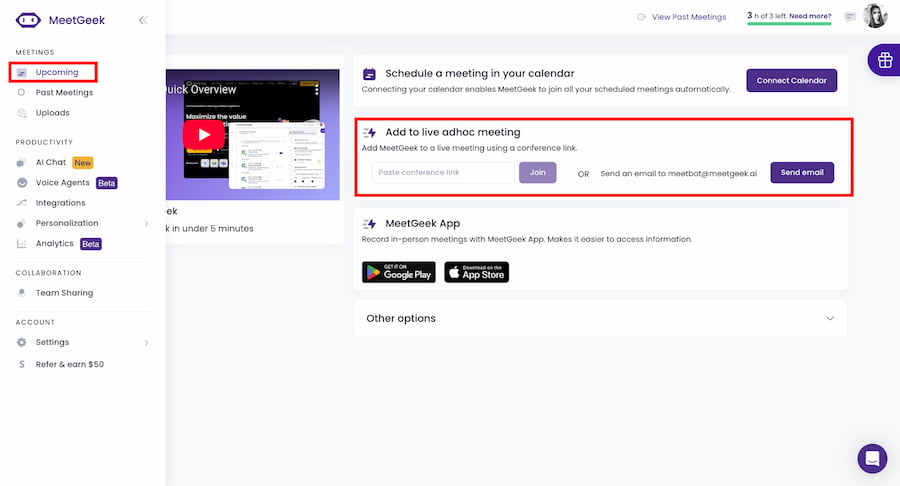Open the chat support bubble icon
Viewport: 900px width, 486px height.
pyautogui.click(x=872, y=459)
